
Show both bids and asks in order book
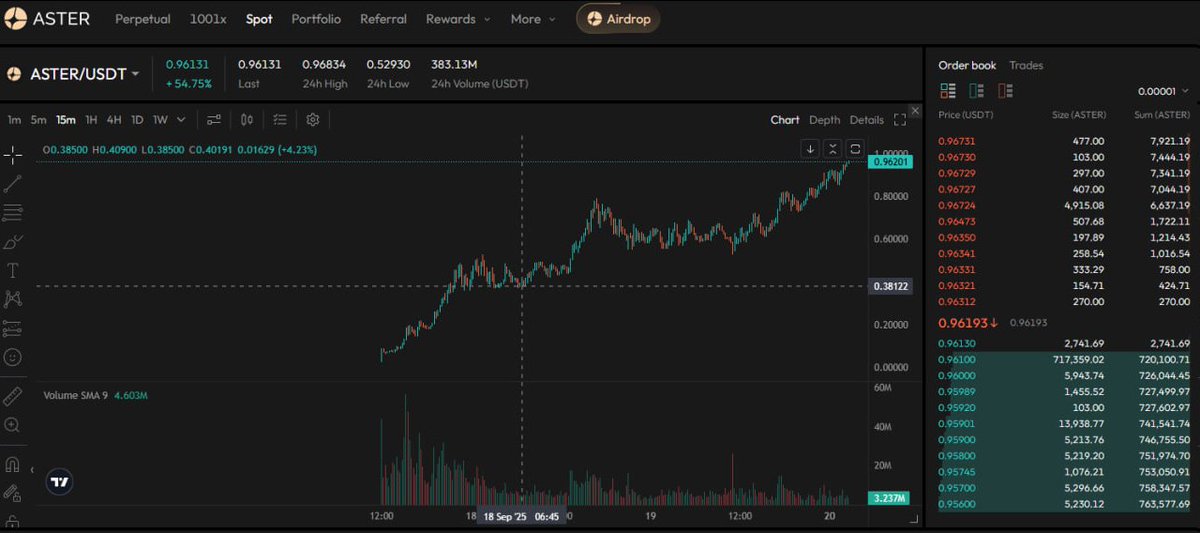947,91
